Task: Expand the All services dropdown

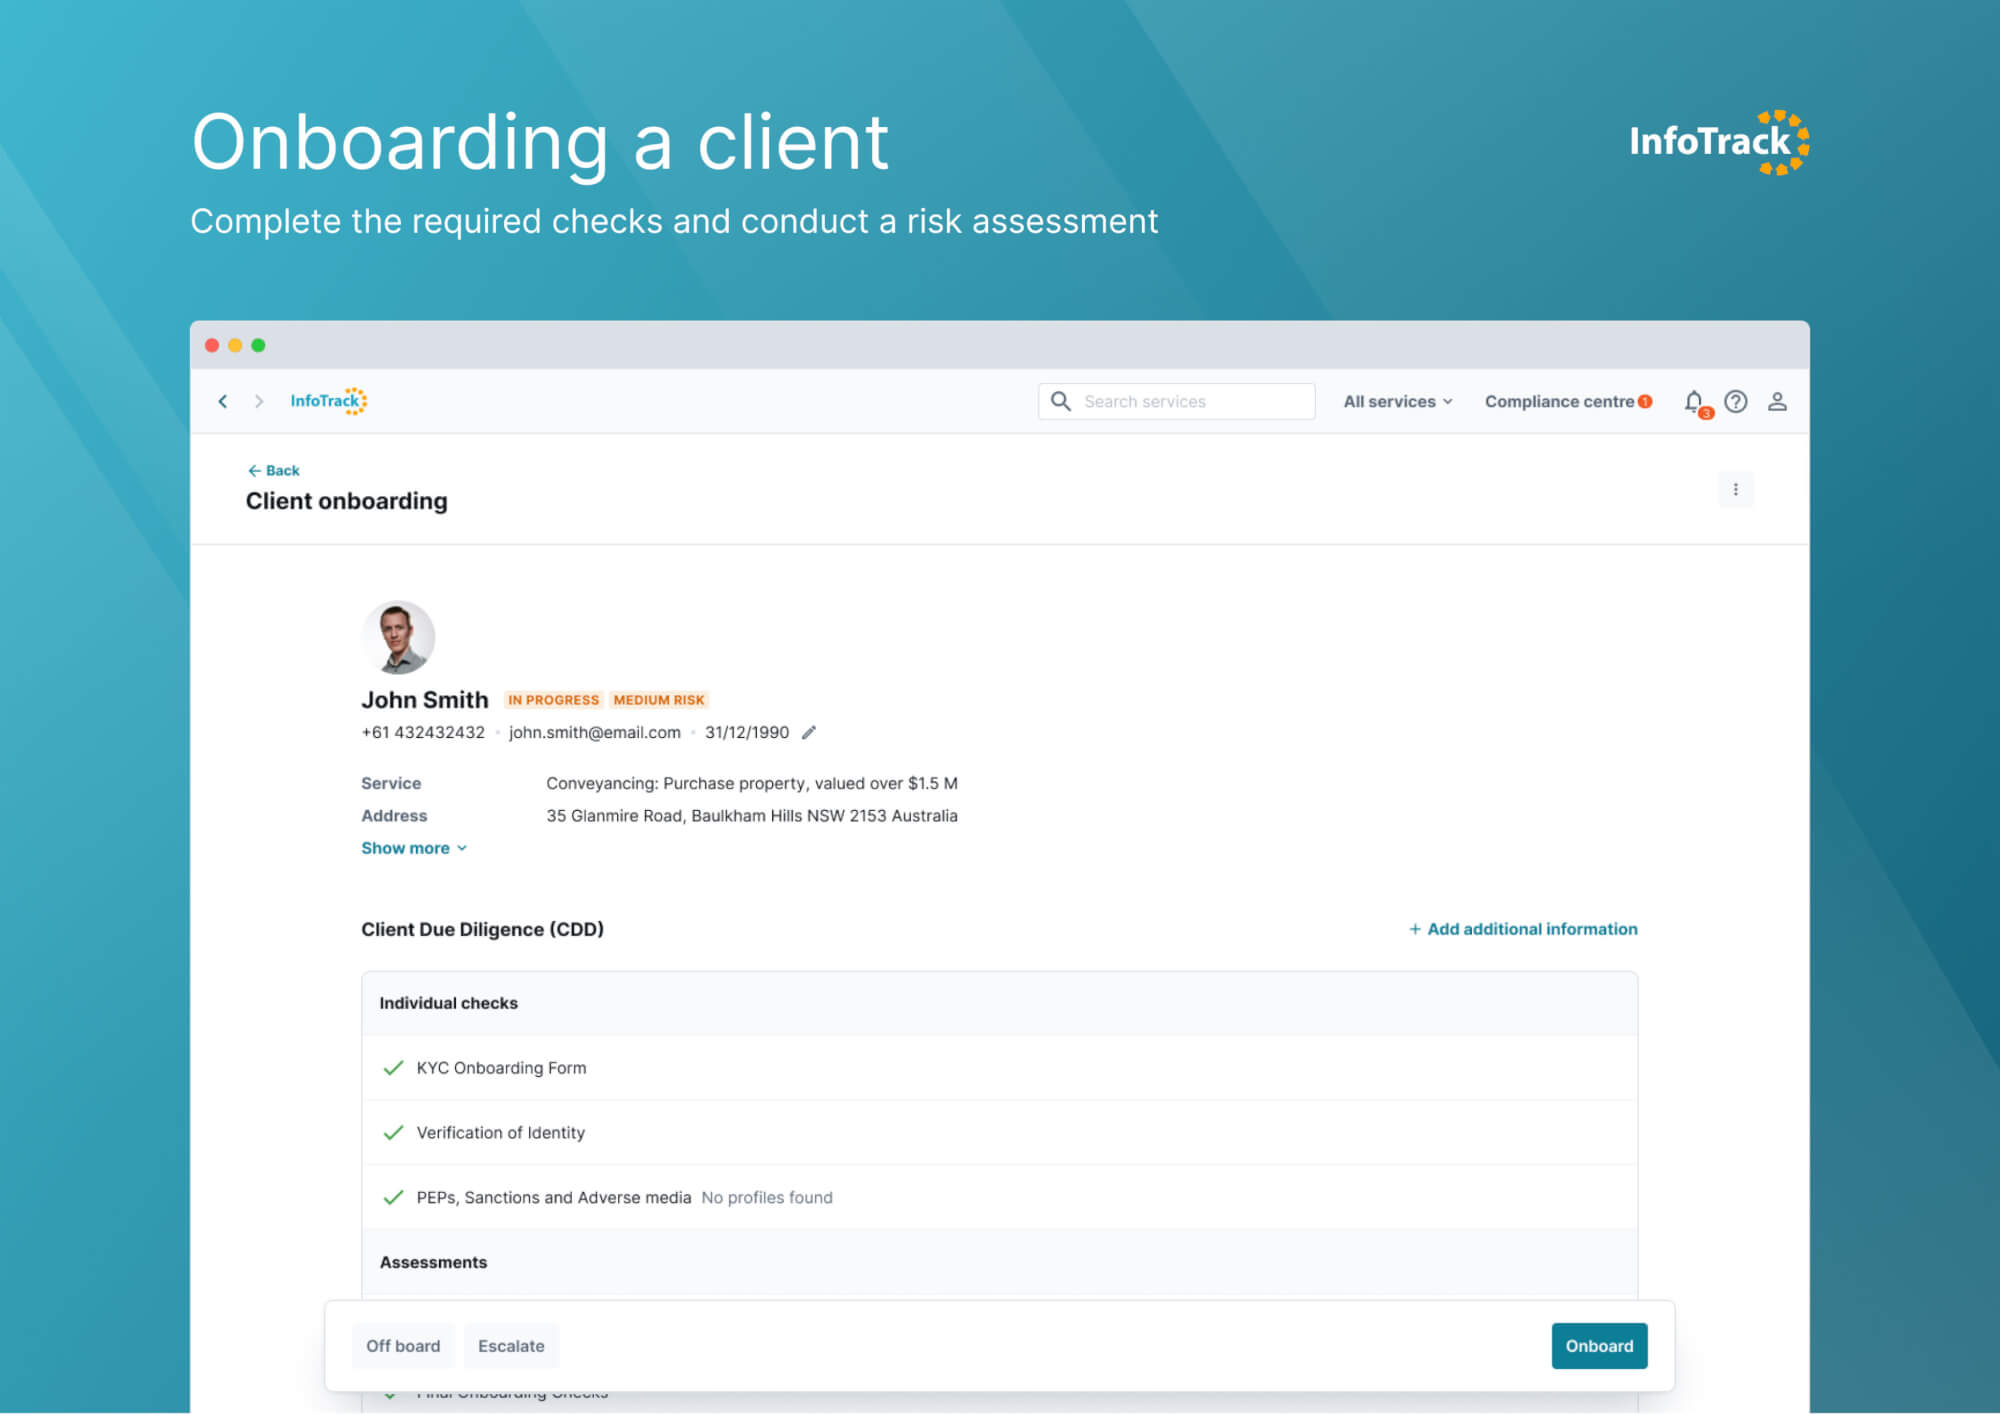Action: point(1397,401)
